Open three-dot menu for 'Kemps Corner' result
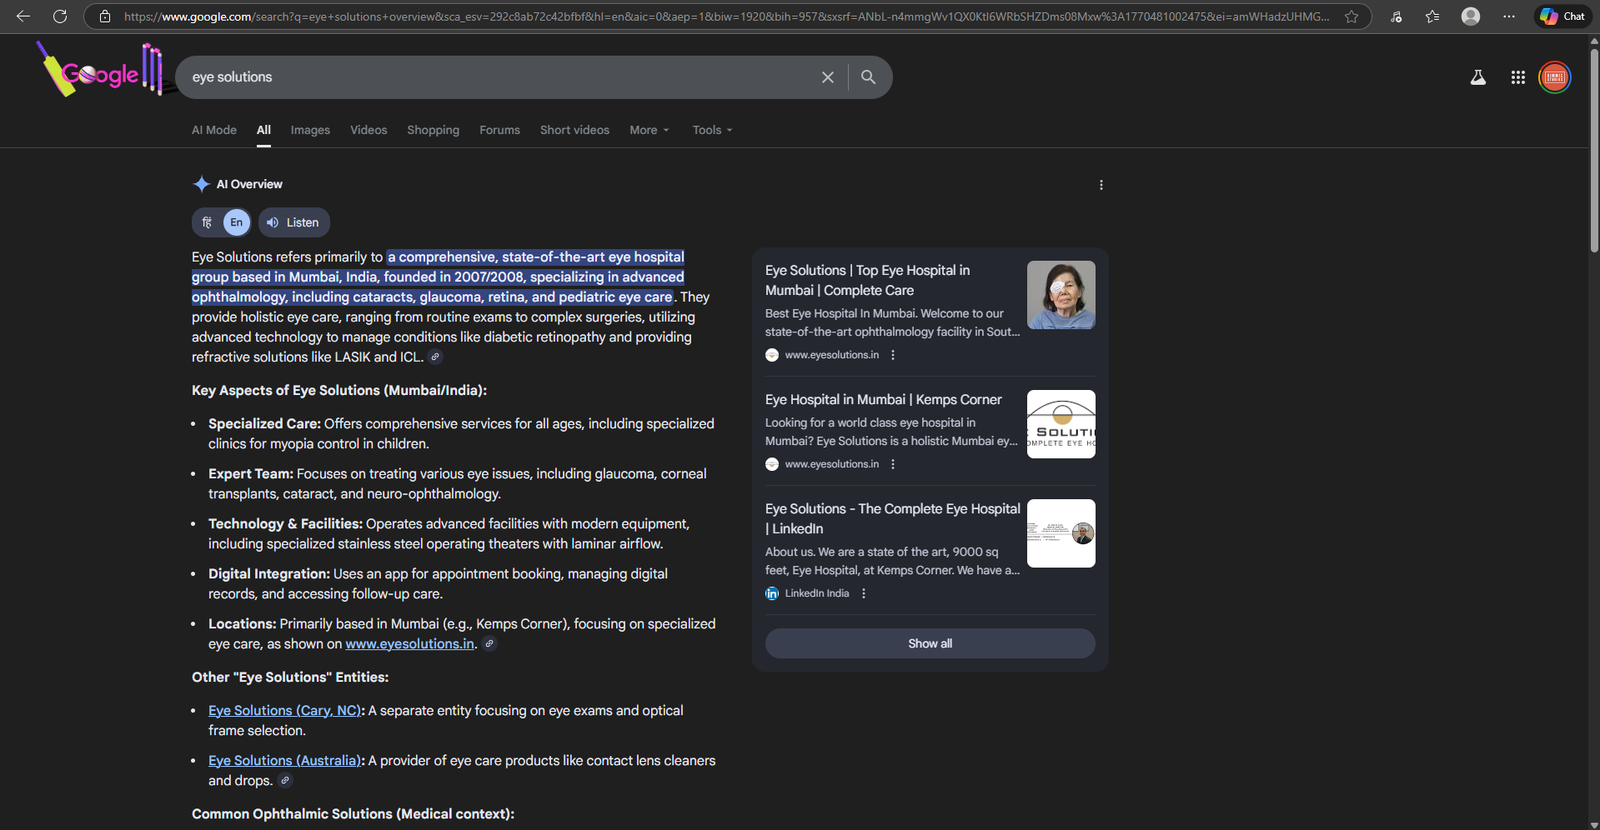This screenshot has height=830, width=1600. (x=893, y=464)
